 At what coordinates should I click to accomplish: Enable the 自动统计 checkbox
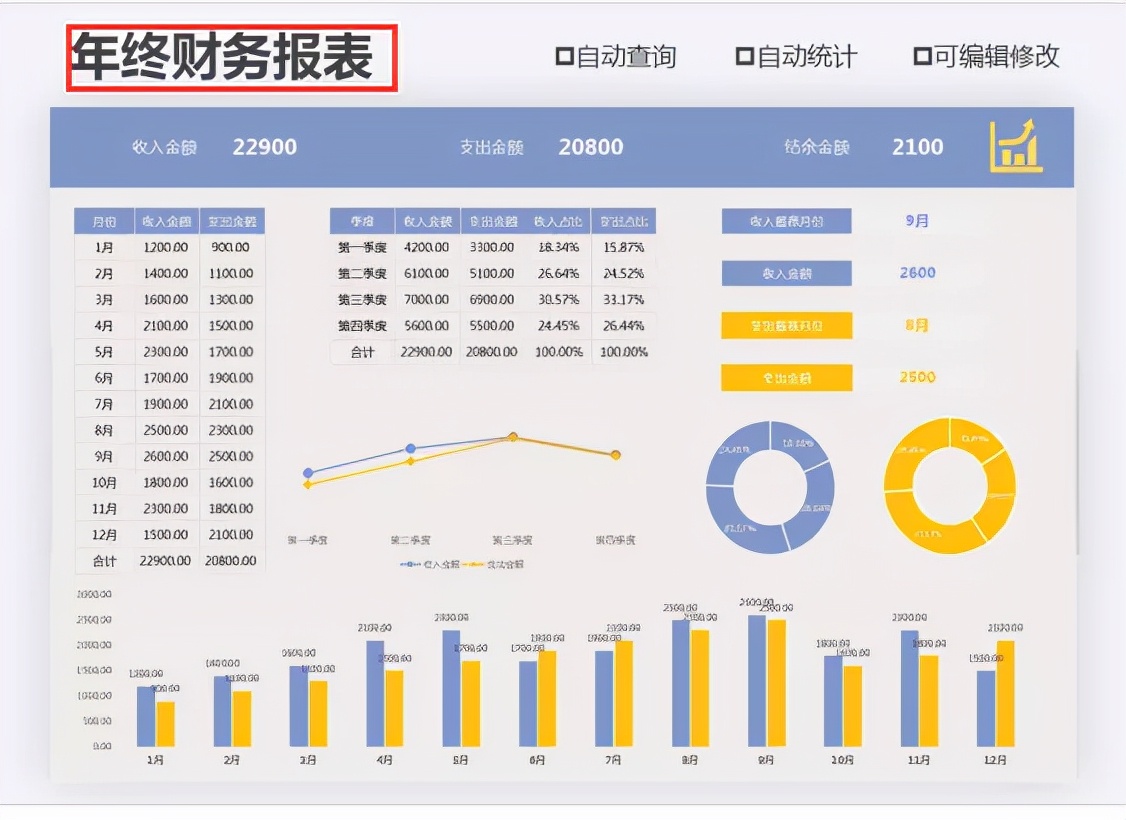tap(744, 57)
